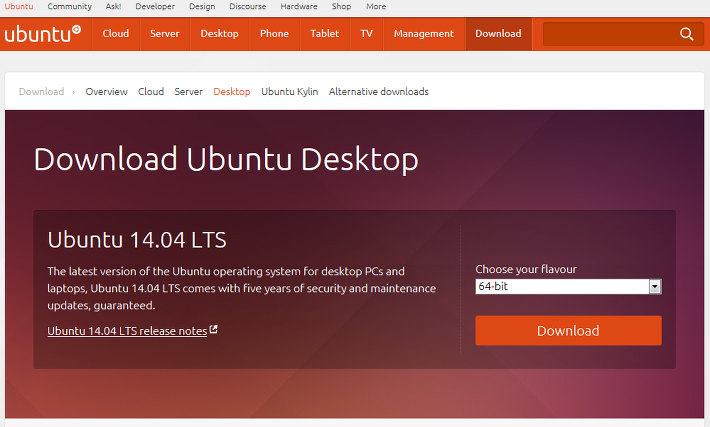The image size is (710, 427).
Task: Expand More in the top bar
Action: (376, 7)
